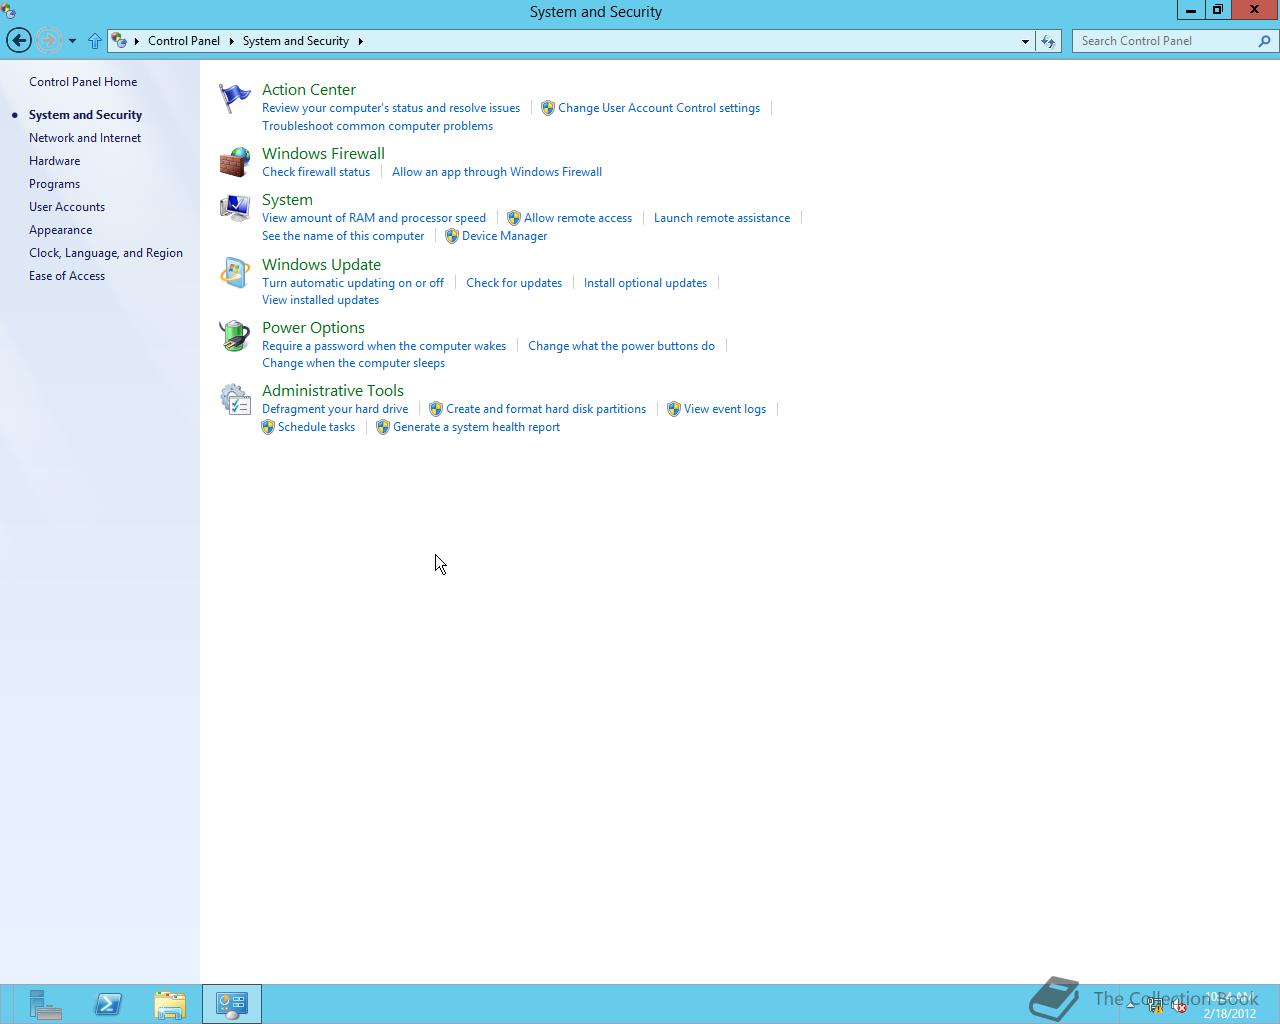Change when the computer sleeps
Screen dimensions: 1280x1024
pos(353,363)
